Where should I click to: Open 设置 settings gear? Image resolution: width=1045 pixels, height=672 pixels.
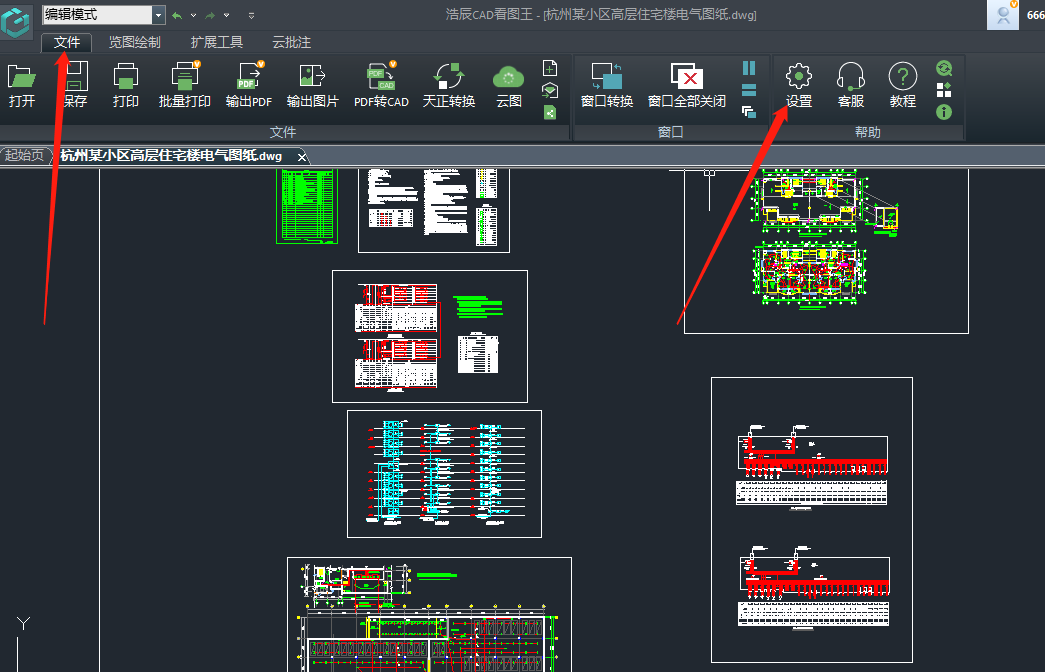point(798,85)
